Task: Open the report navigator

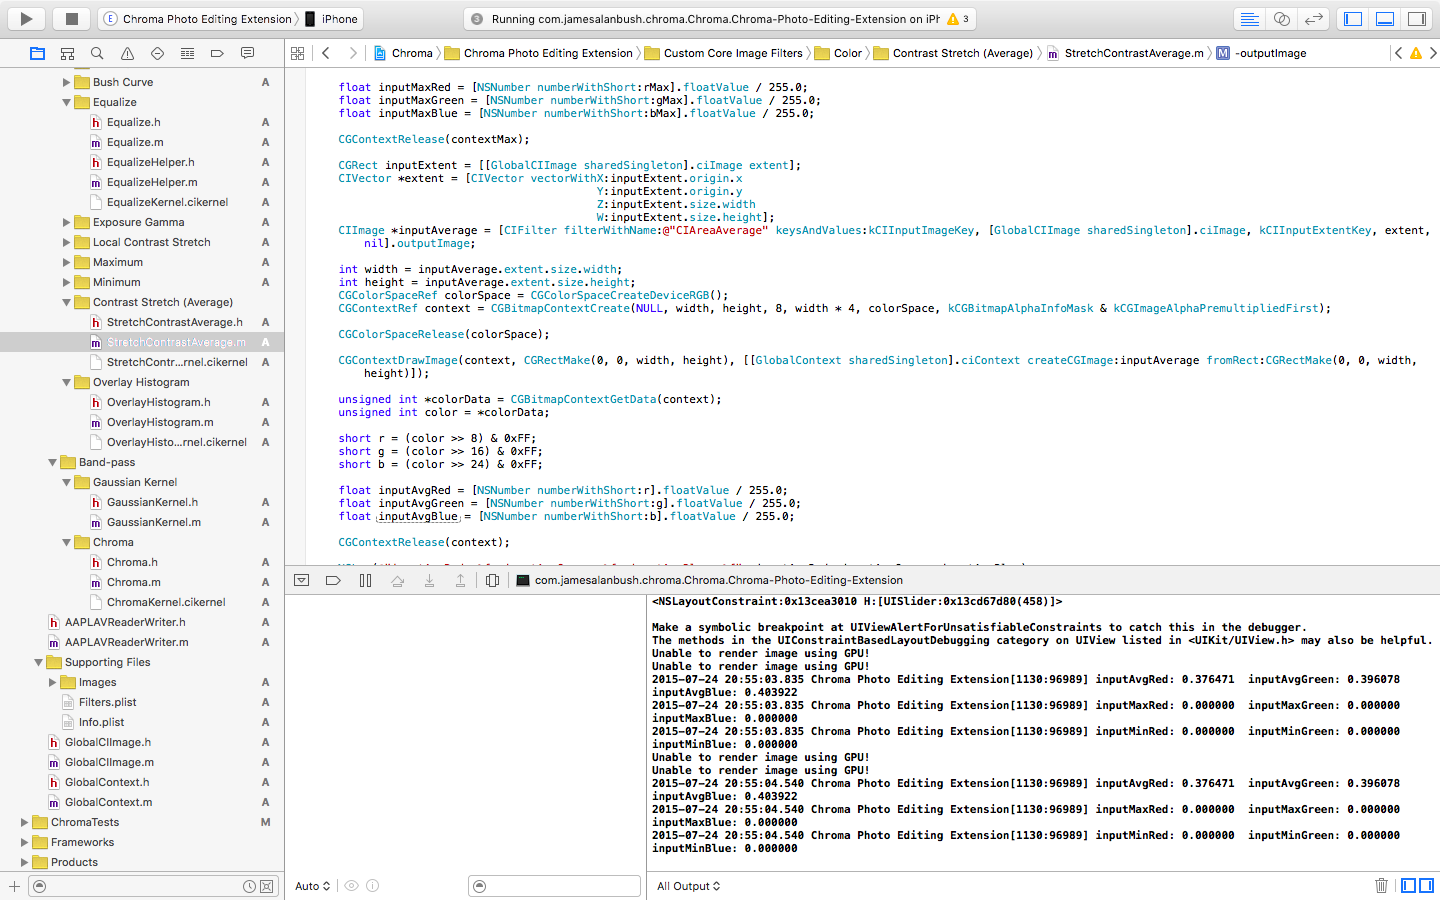Action: pos(247,53)
